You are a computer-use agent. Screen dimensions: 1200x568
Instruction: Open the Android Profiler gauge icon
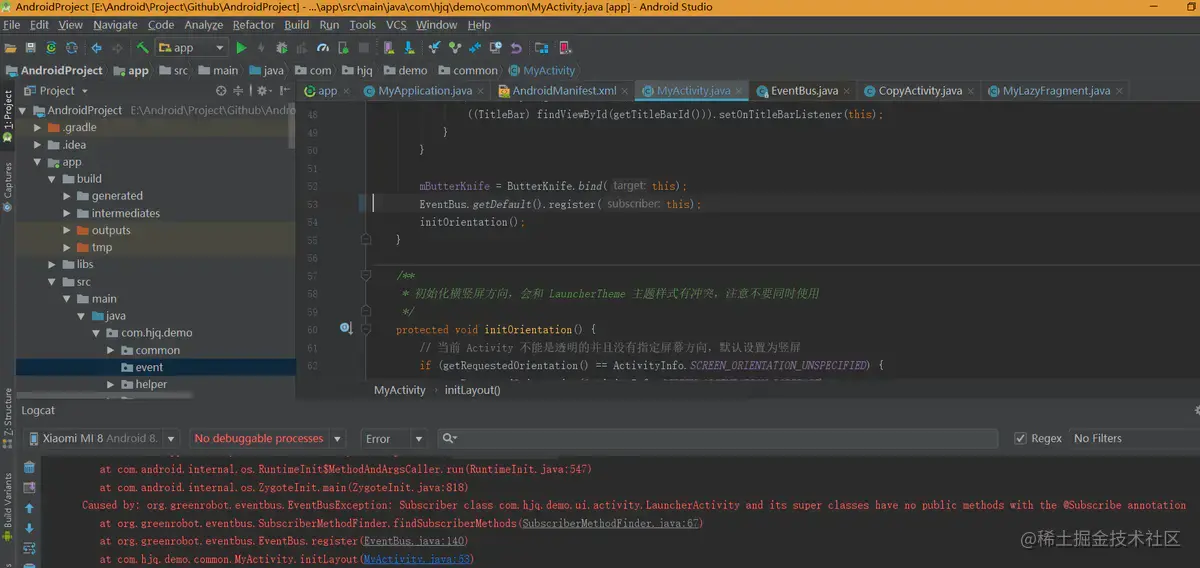[322, 47]
